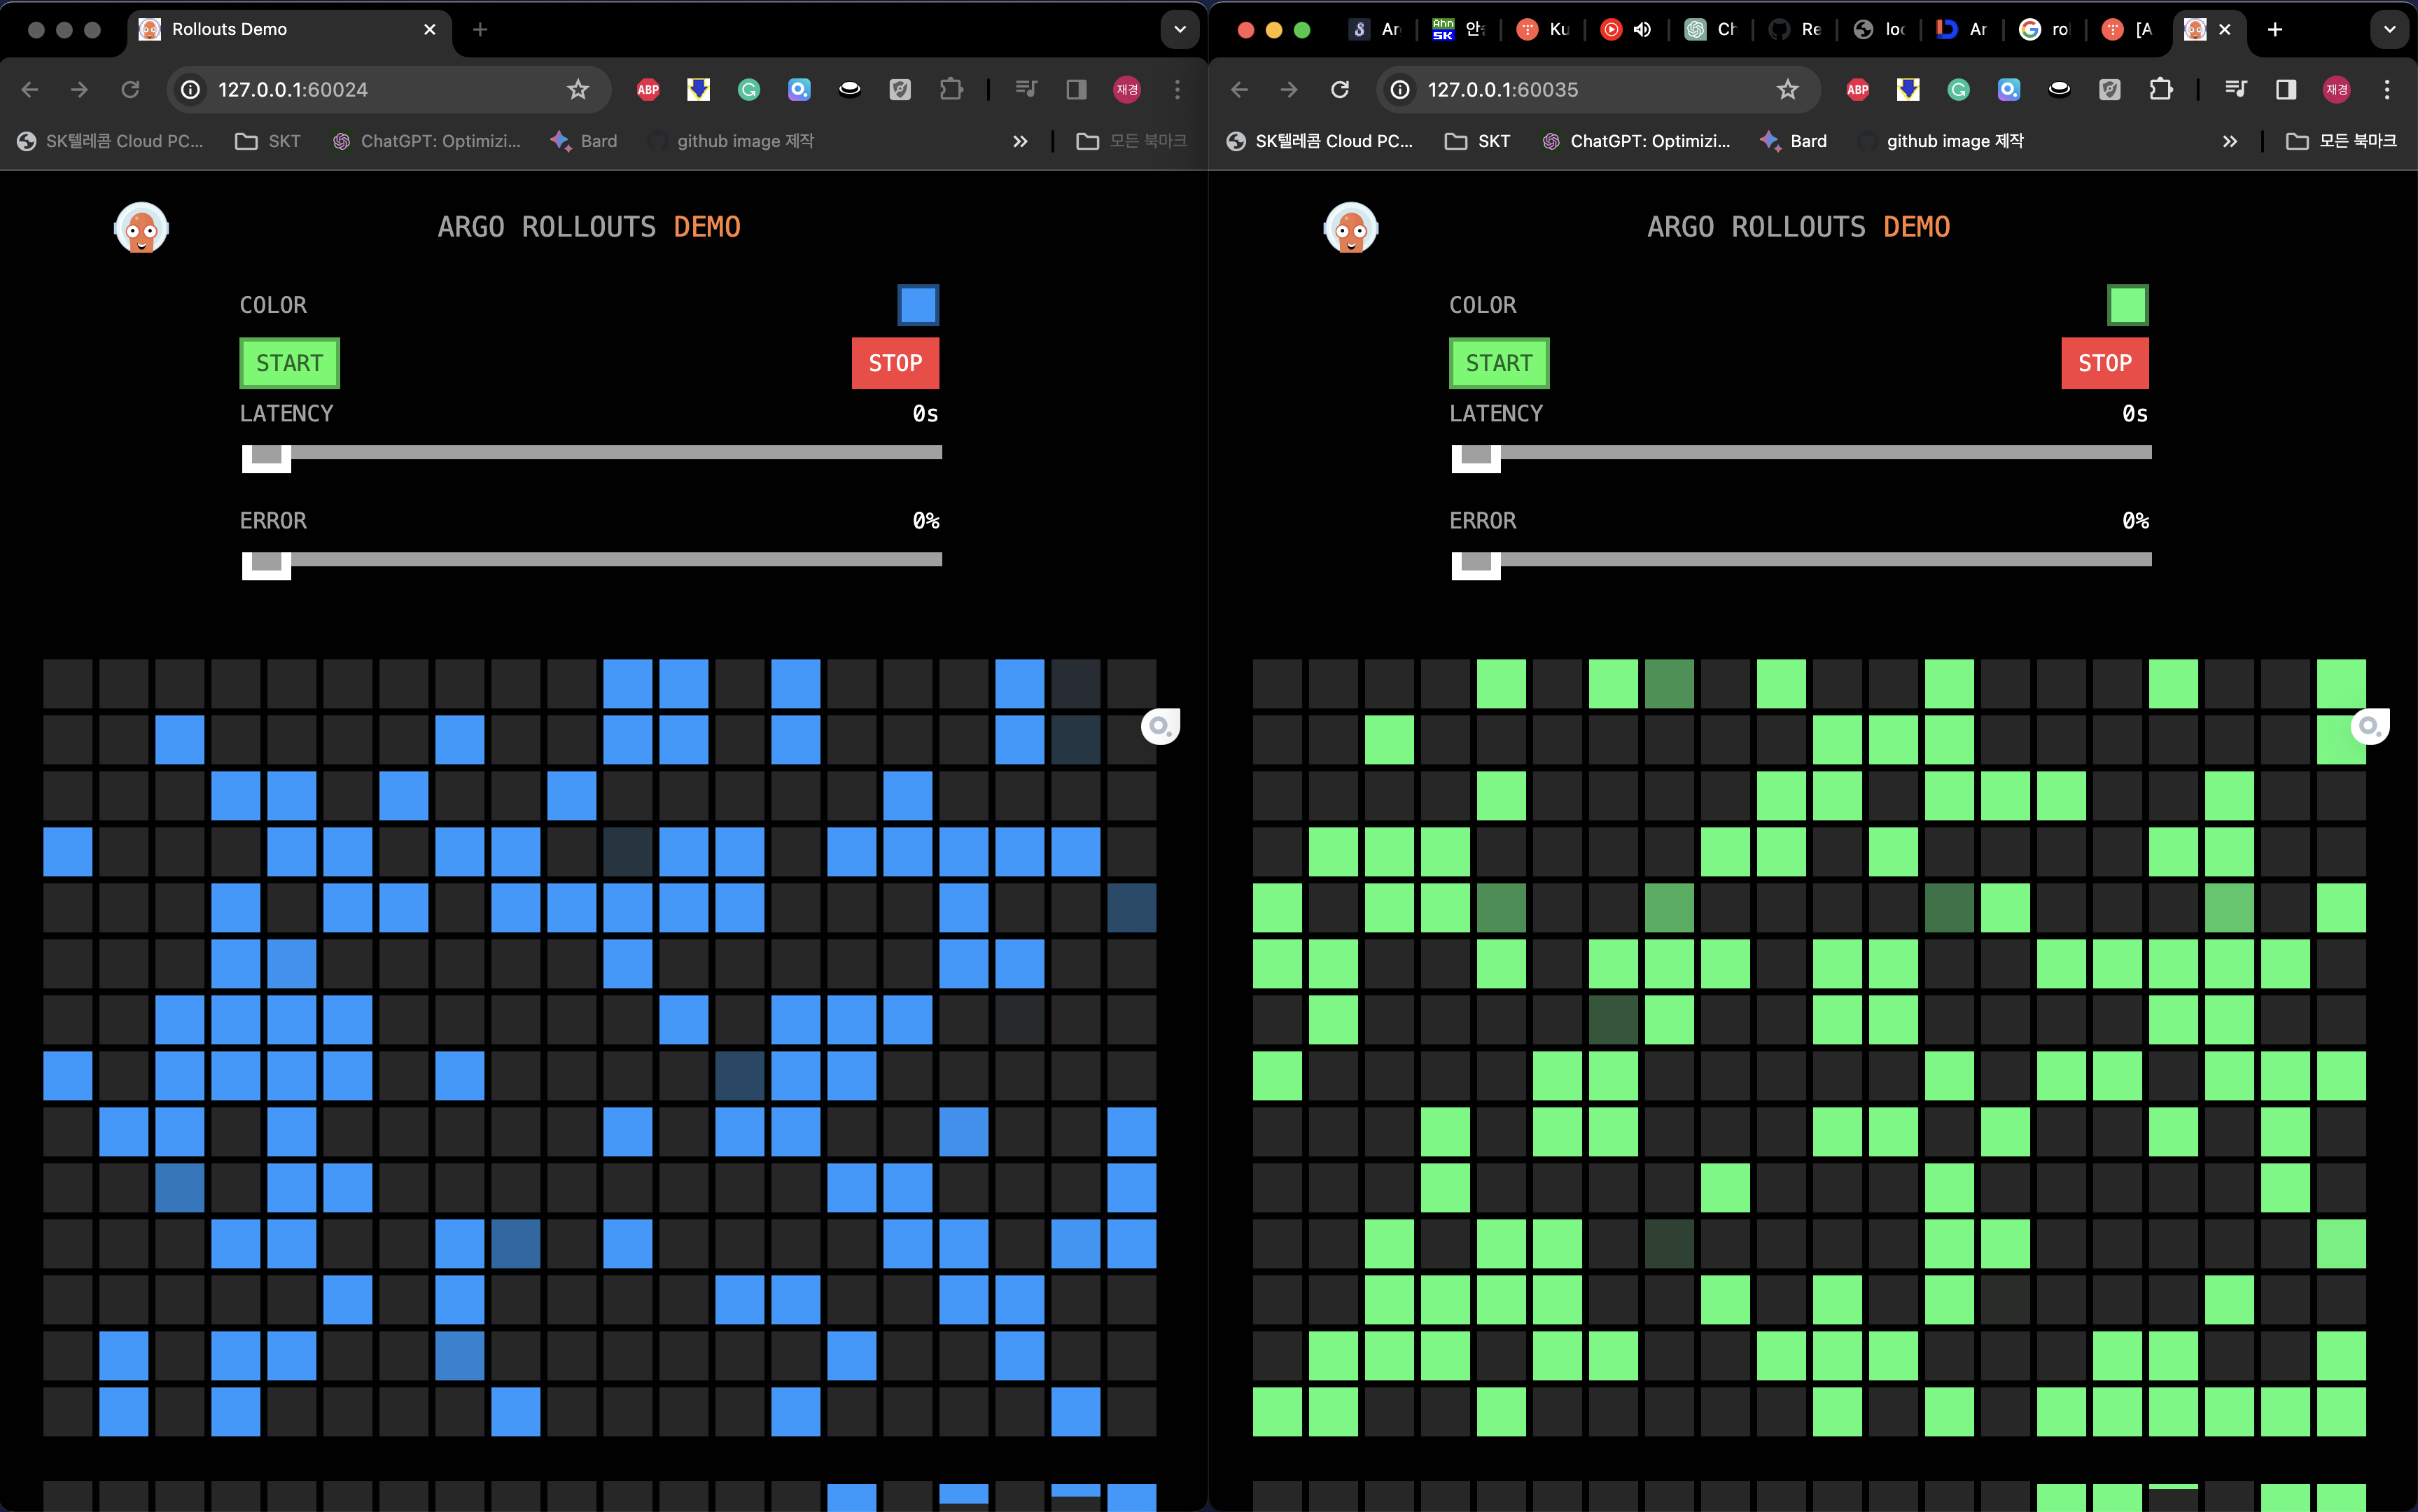The width and height of the screenshot is (2418, 1512).
Task: Switch to the GitHub tab in right window
Action: pos(1794,30)
